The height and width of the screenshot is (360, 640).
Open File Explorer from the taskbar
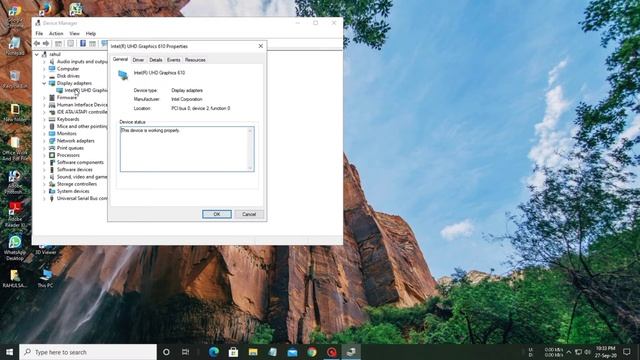253,352
